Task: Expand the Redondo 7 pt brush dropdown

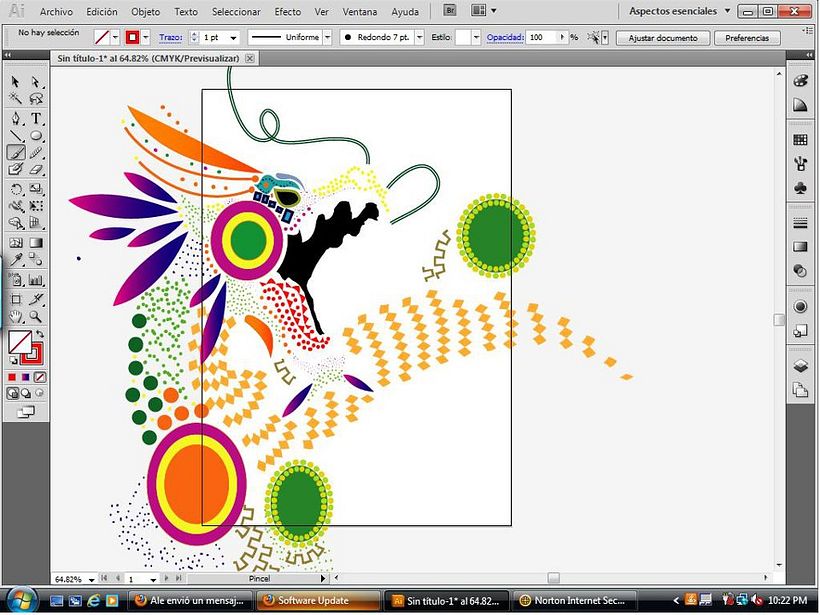Action: pos(419,37)
